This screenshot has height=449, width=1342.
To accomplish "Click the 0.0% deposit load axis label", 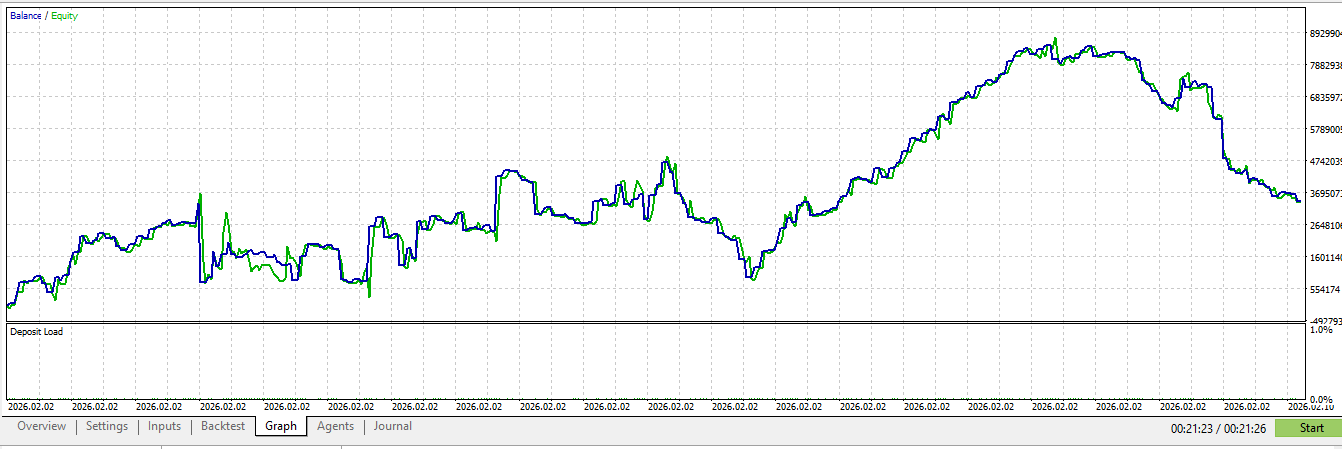I will 1320,399.
